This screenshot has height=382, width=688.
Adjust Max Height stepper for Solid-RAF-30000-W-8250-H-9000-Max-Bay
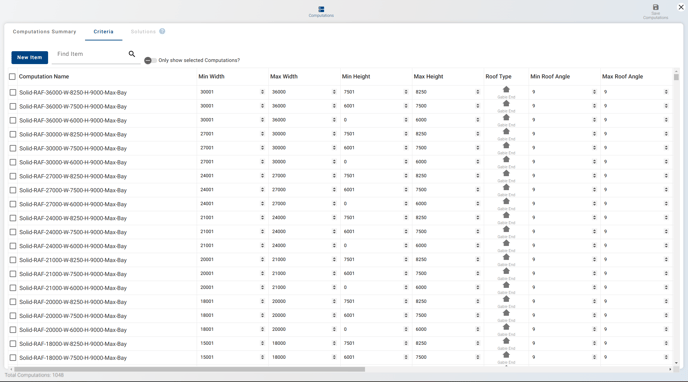pos(477,134)
